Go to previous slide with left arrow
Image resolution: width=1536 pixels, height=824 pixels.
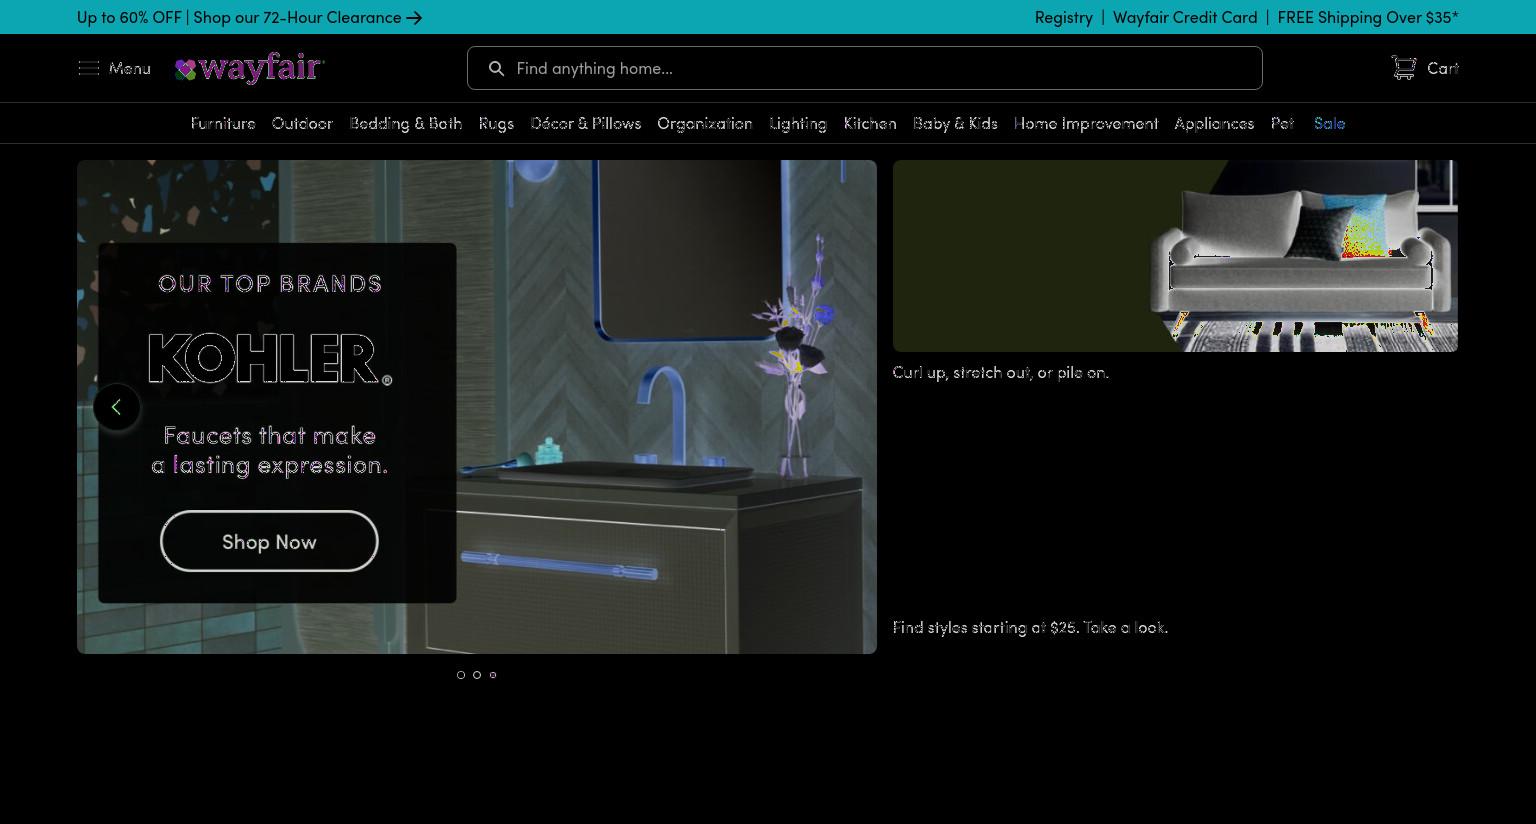click(117, 407)
